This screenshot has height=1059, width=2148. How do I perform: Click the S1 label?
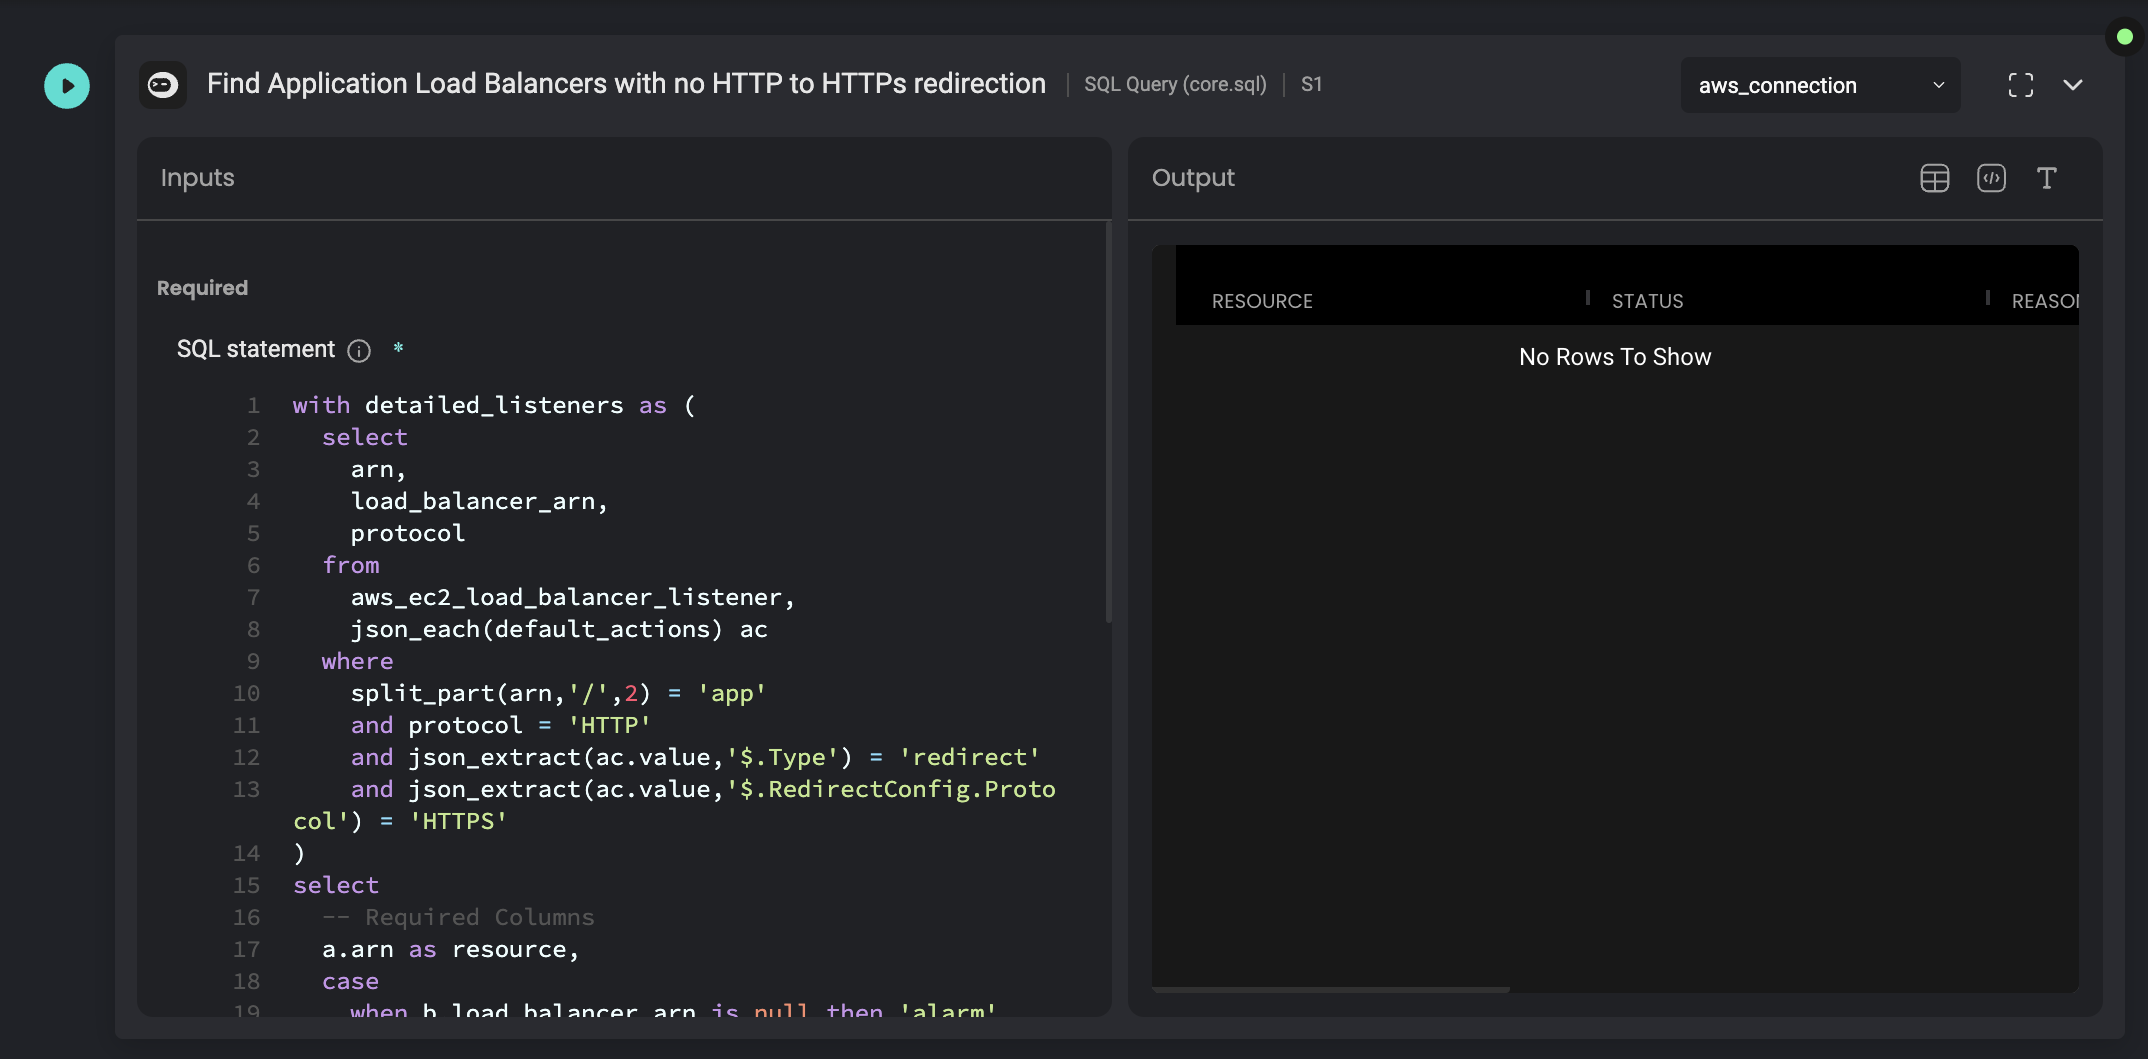(1311, 84)
